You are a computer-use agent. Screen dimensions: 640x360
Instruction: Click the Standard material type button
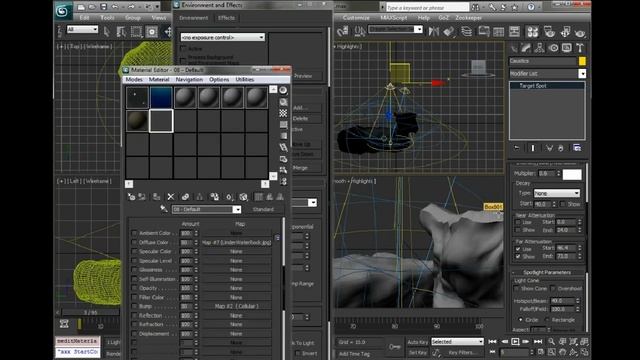point(263,209)
